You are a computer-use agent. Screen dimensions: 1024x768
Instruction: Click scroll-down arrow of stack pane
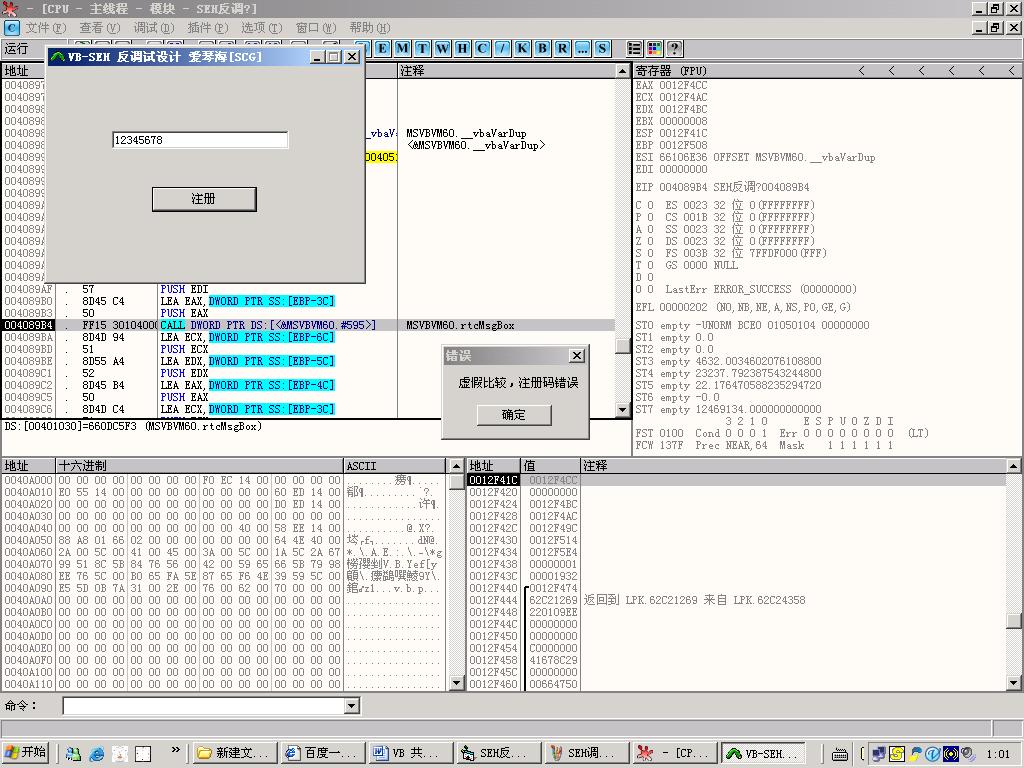(1014, 683)
